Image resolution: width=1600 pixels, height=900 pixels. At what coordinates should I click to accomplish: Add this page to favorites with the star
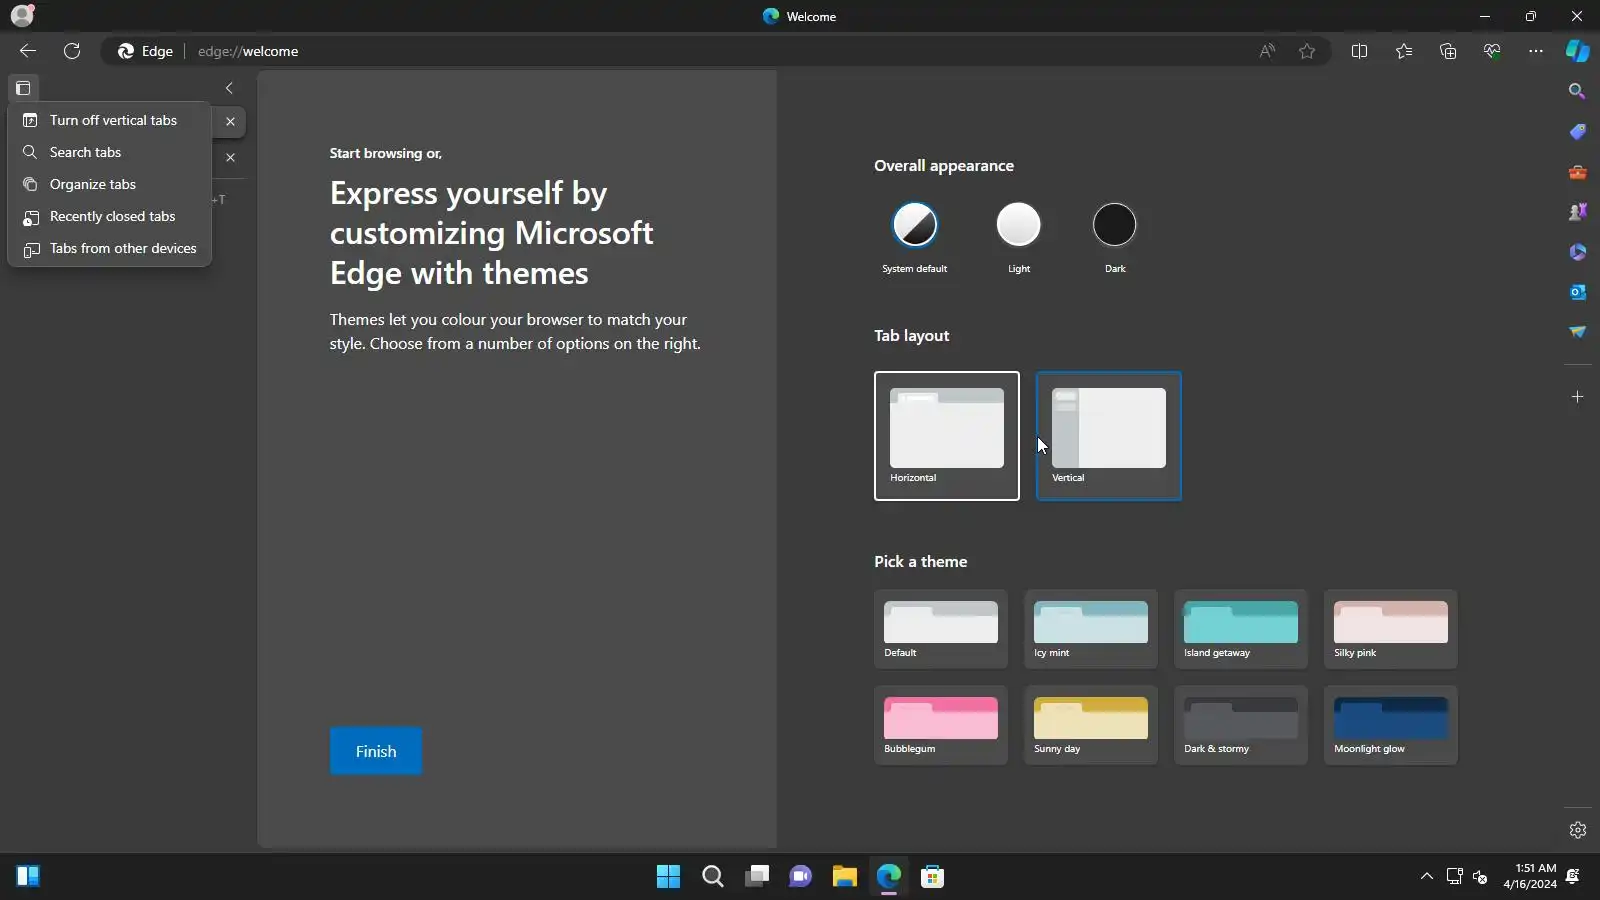[x=1307, y=51]
